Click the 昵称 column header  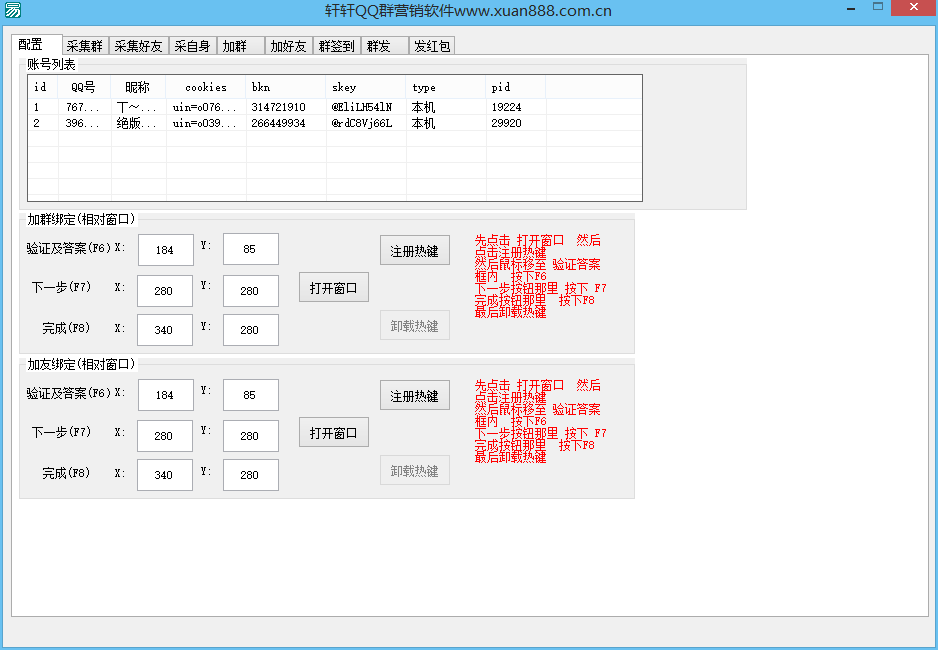click(138, 87)
